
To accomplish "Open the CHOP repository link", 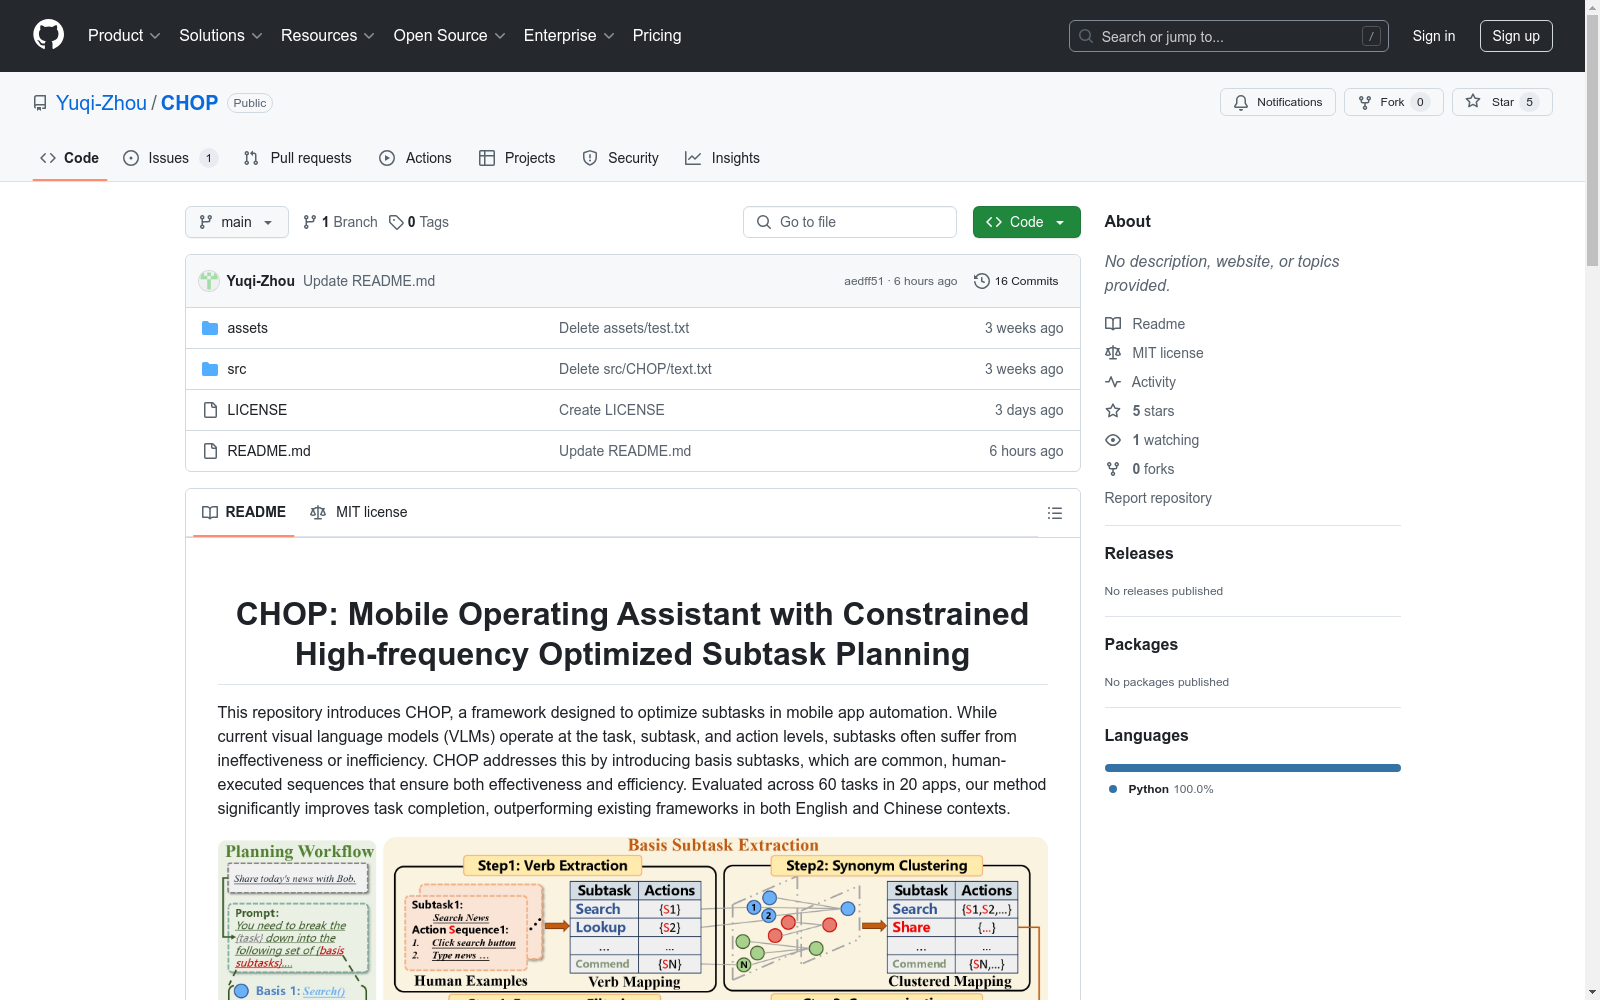I will pos(189,103).
